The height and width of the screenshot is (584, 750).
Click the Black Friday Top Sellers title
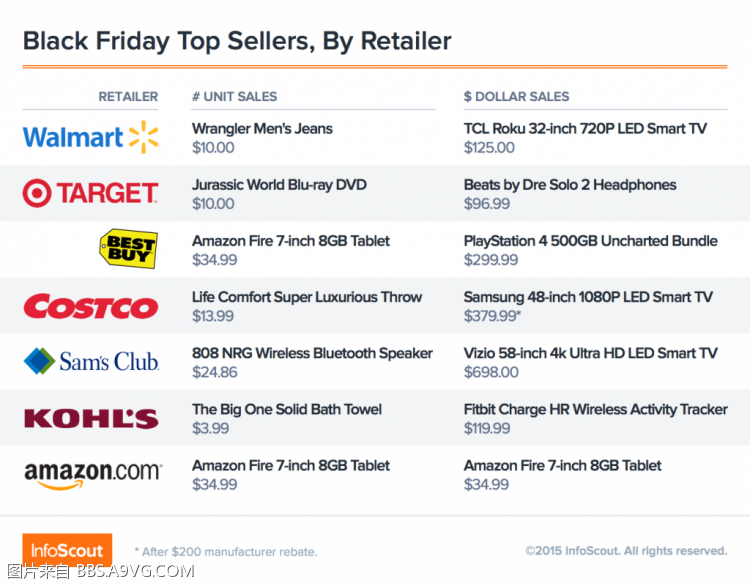pos(237,41)
